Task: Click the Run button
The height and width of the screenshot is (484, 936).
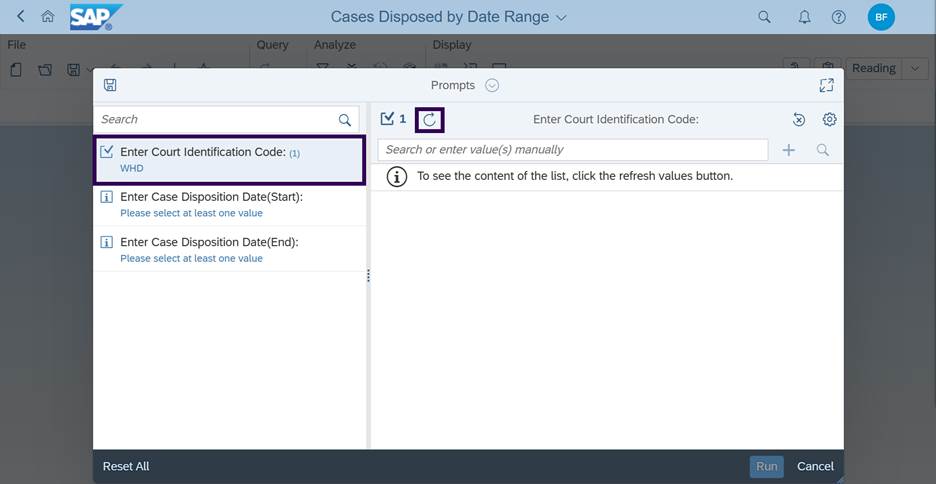Action: tap(766, 467)
